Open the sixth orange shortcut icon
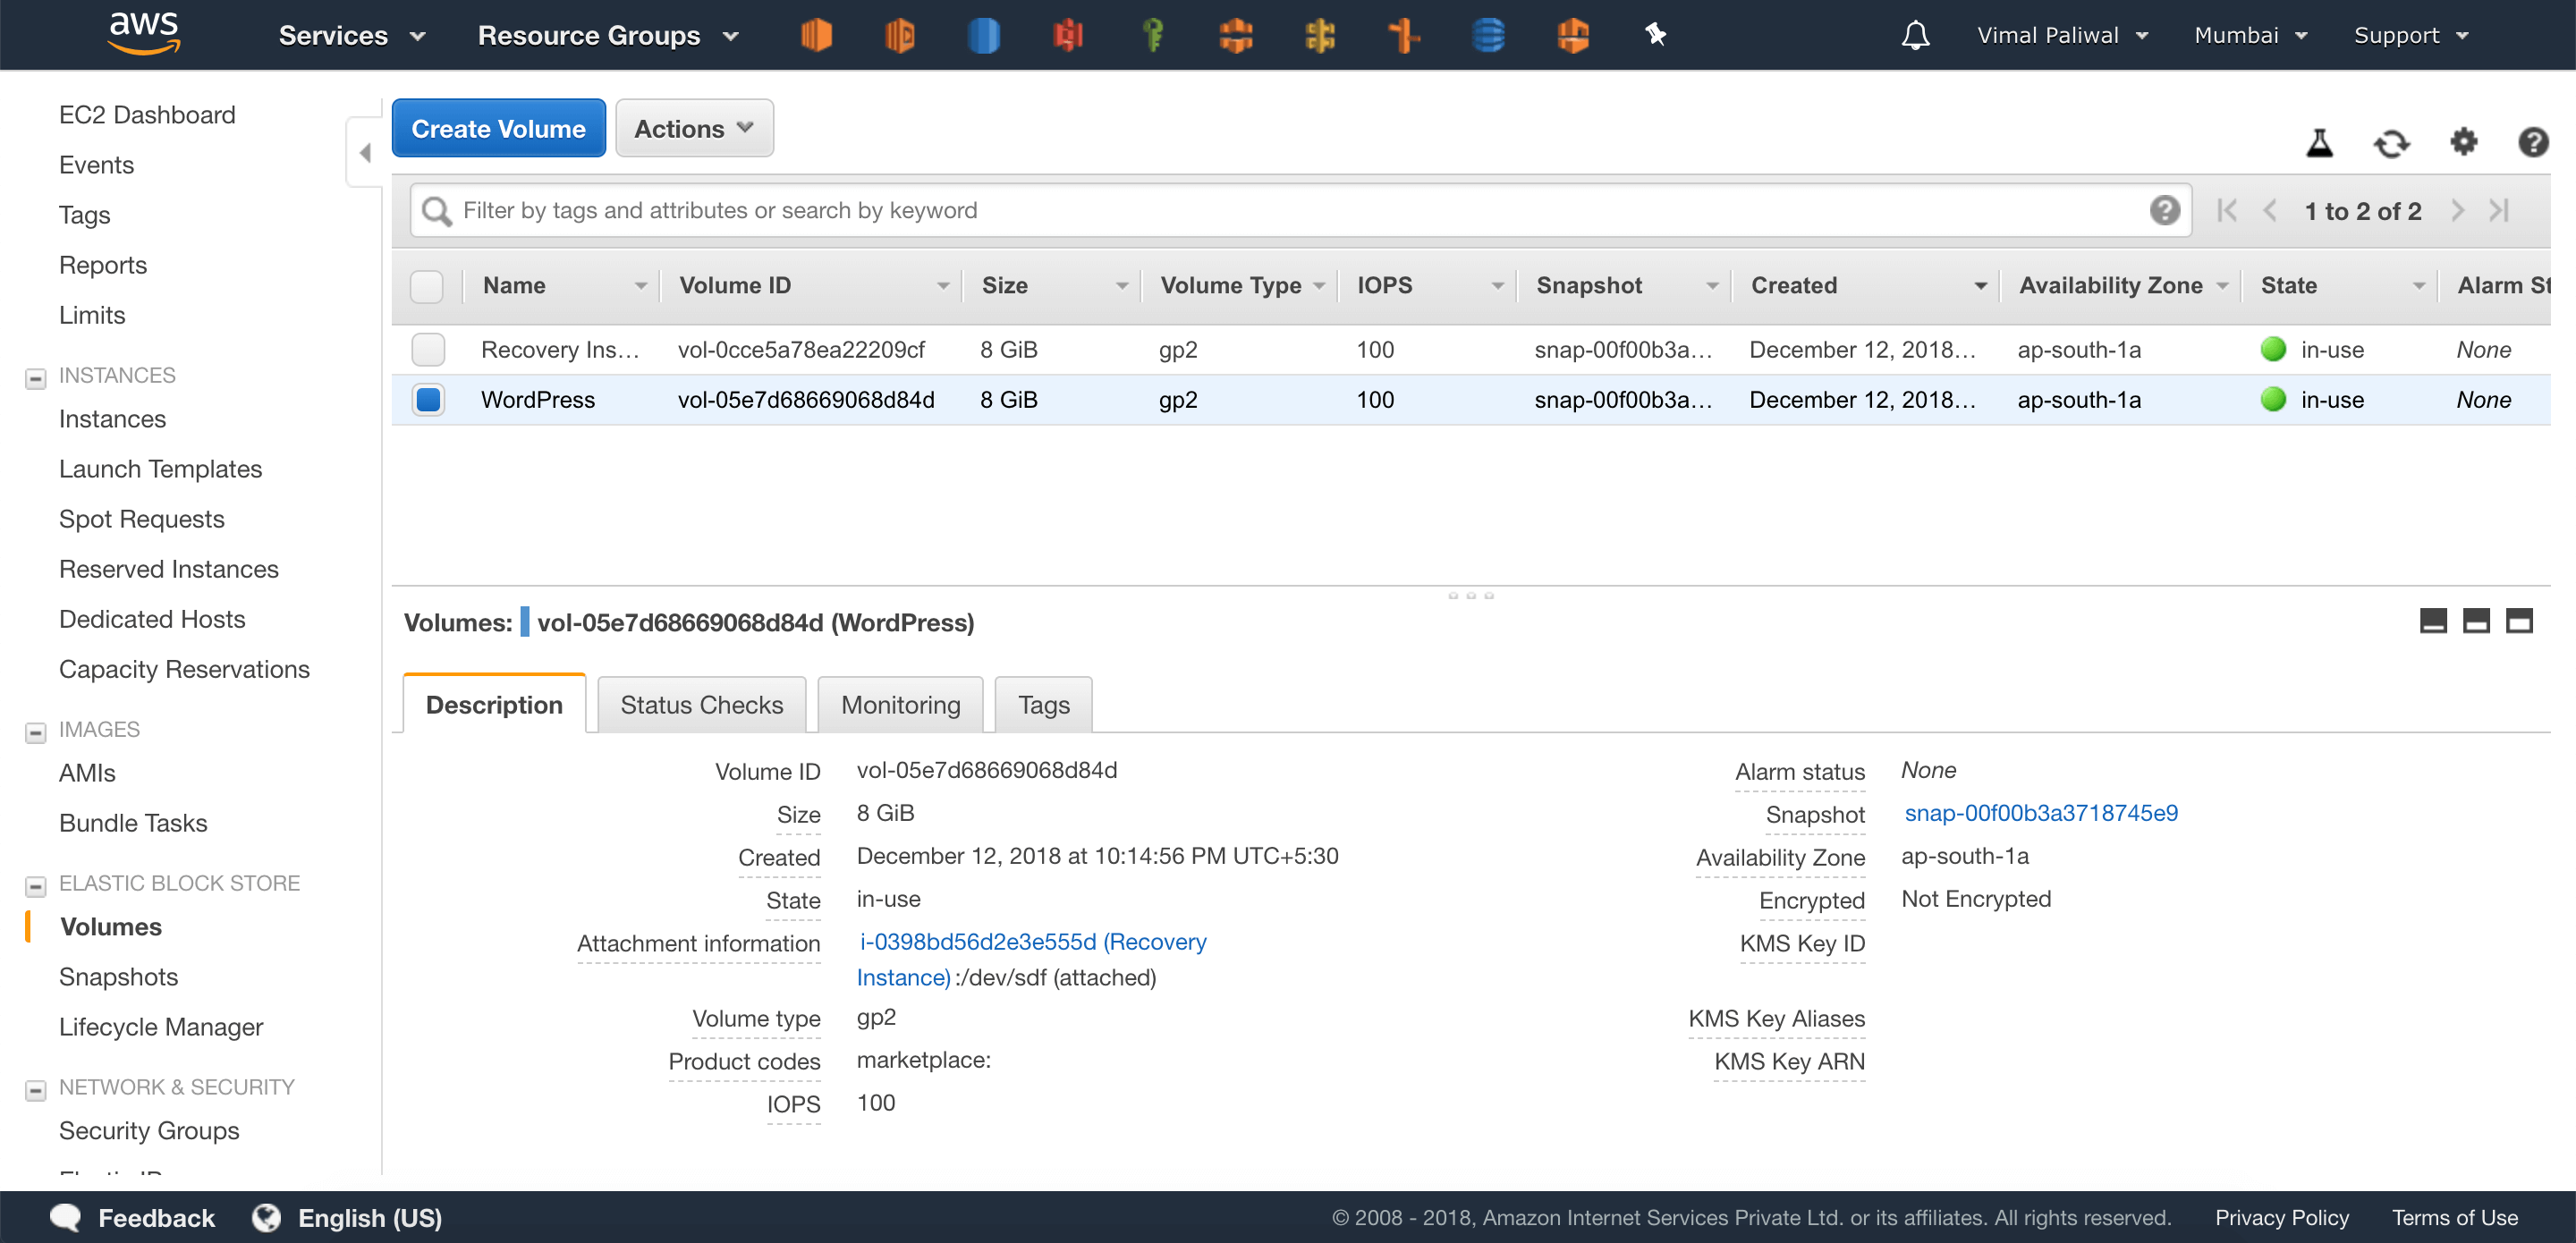Image resolution: width=2576 pixels, height=1243 pixels. (1236, 35)
